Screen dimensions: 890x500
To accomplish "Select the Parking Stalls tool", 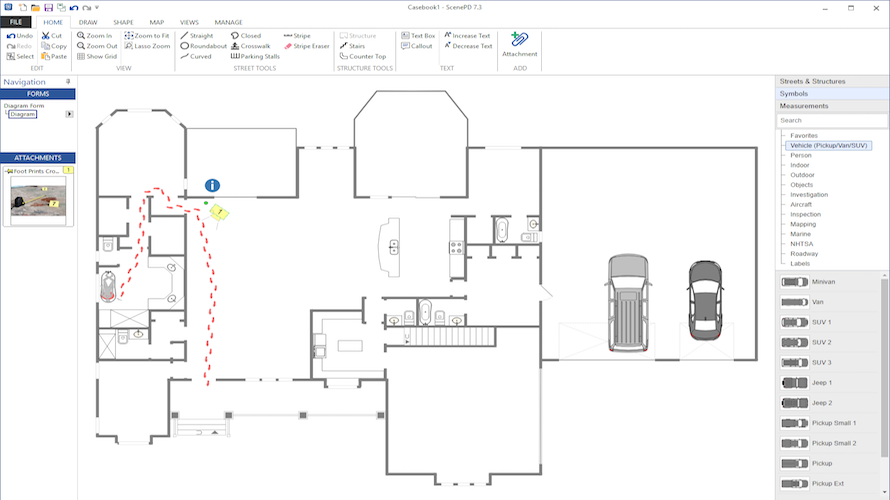I will (255, 56).
